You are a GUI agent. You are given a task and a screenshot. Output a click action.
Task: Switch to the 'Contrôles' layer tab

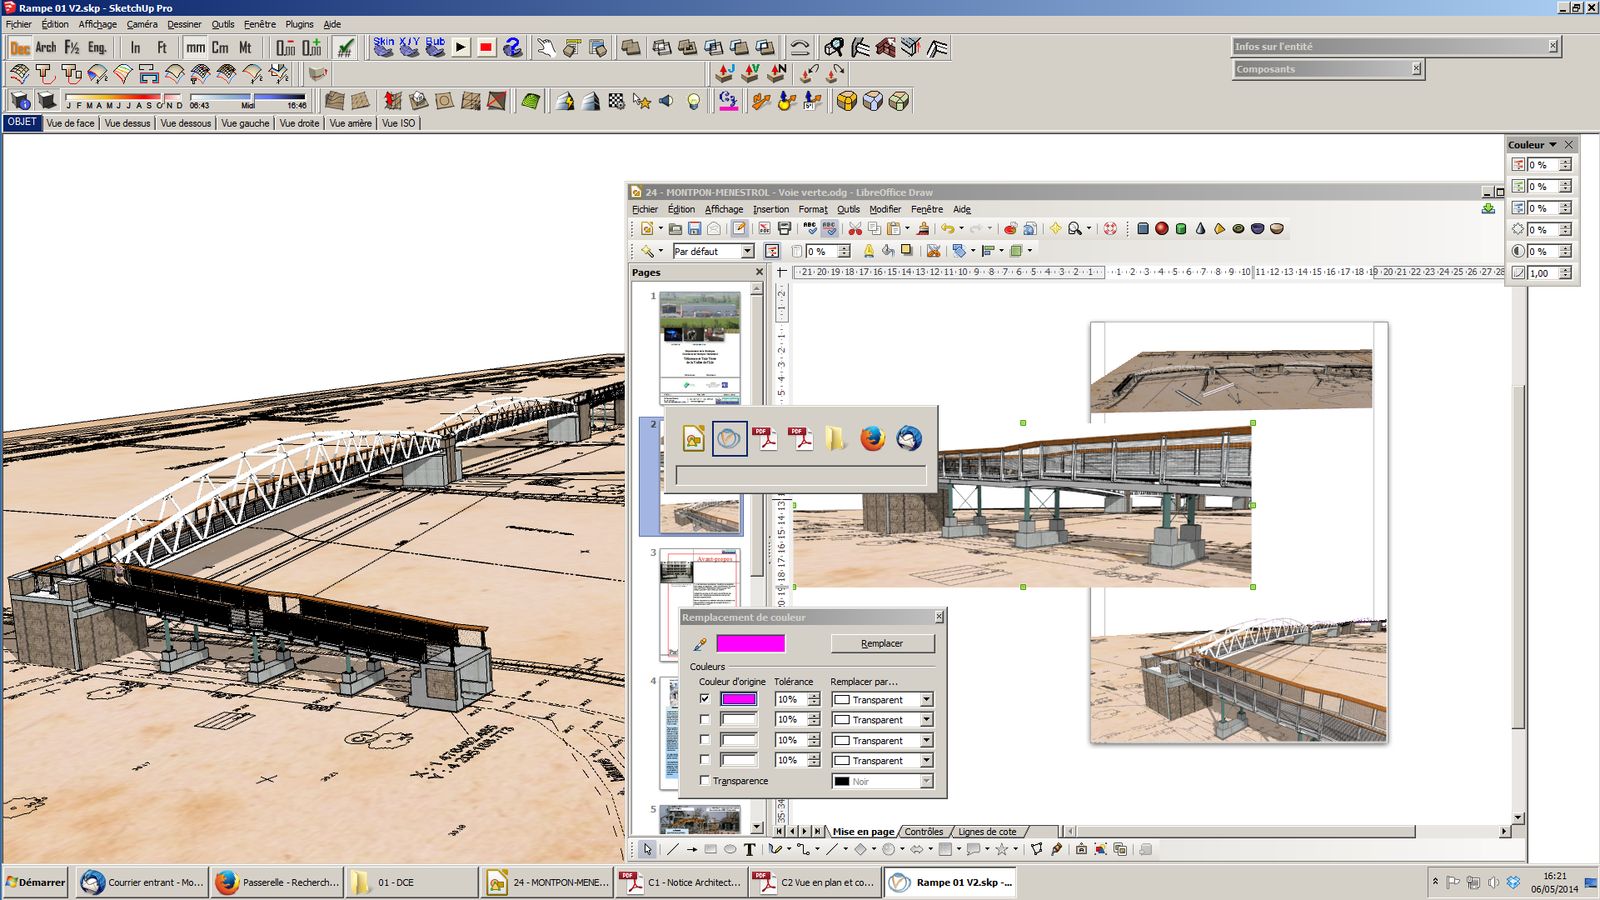924,832
